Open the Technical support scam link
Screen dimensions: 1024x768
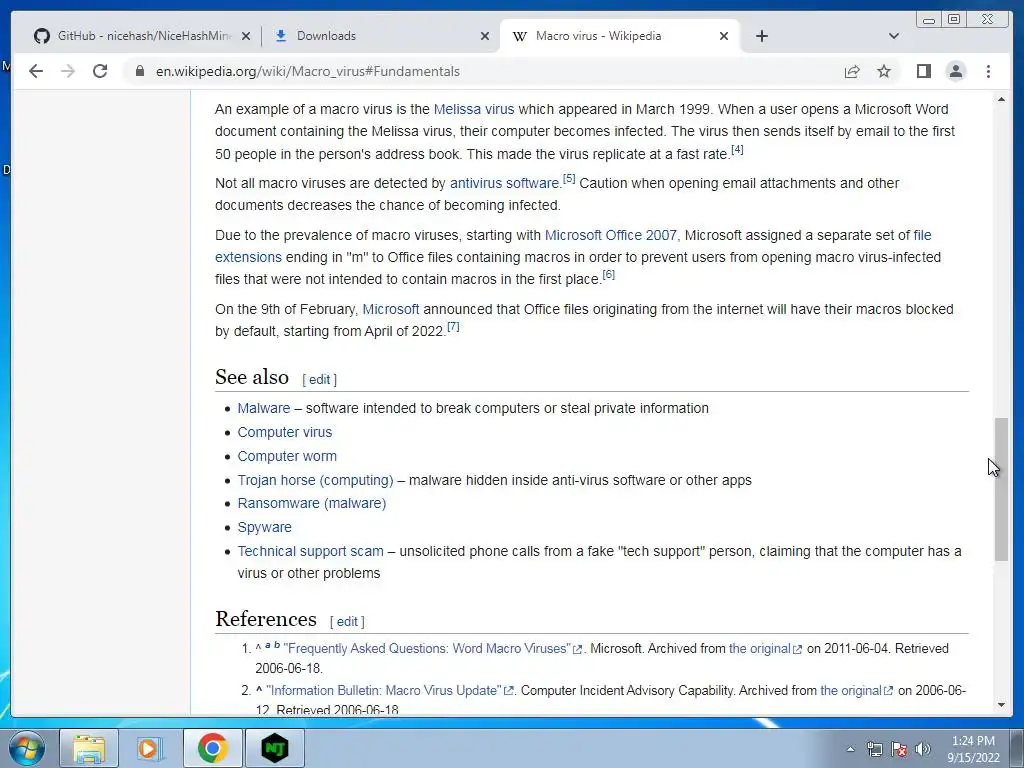click(x=310, y=551)
